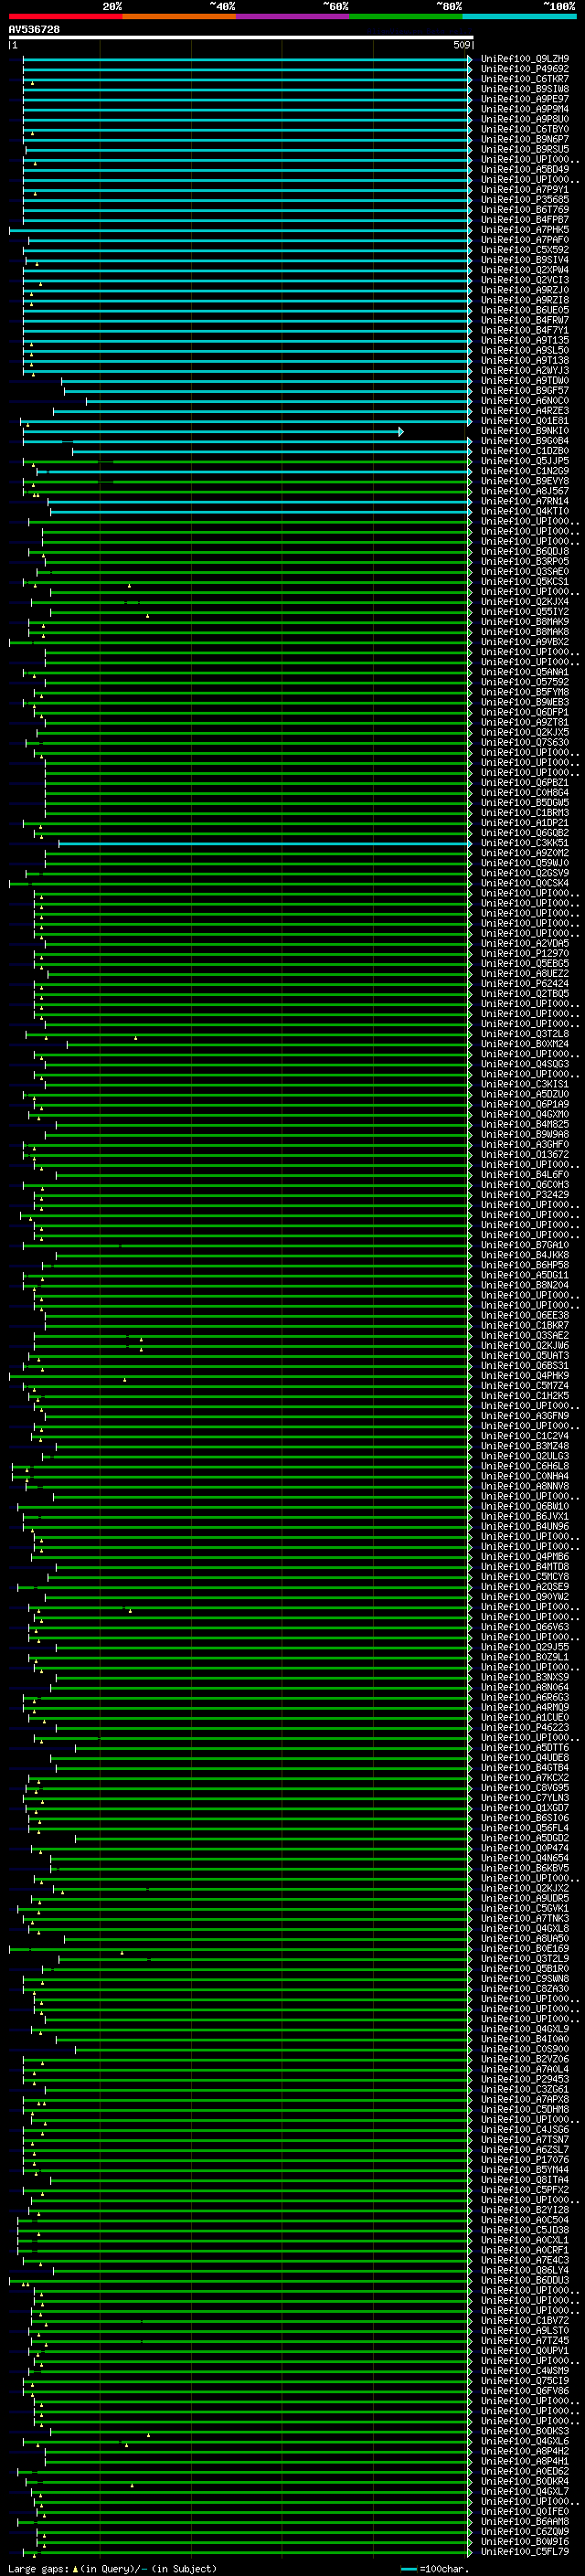
Task: Select the UniRef100_P46223 label
Action: (x=525, y=1728)
